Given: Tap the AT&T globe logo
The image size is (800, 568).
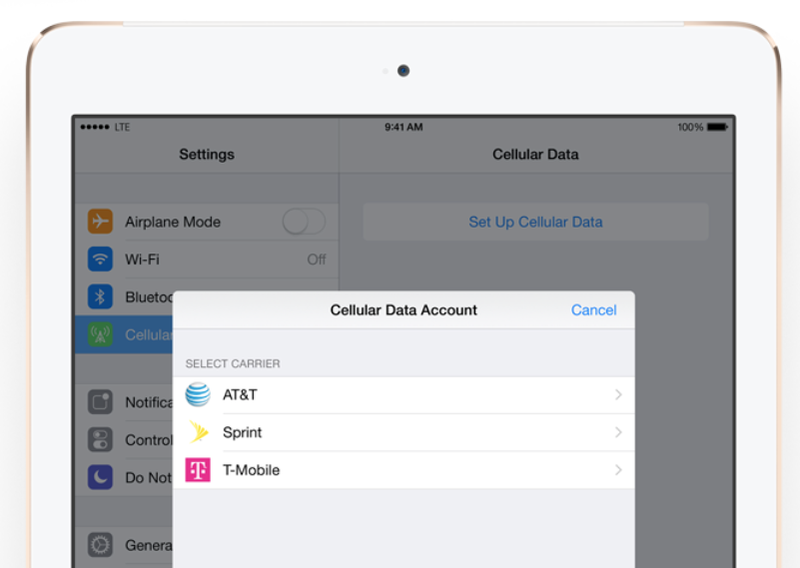Looking at the screenshot, I should click(x=198, y=394).
